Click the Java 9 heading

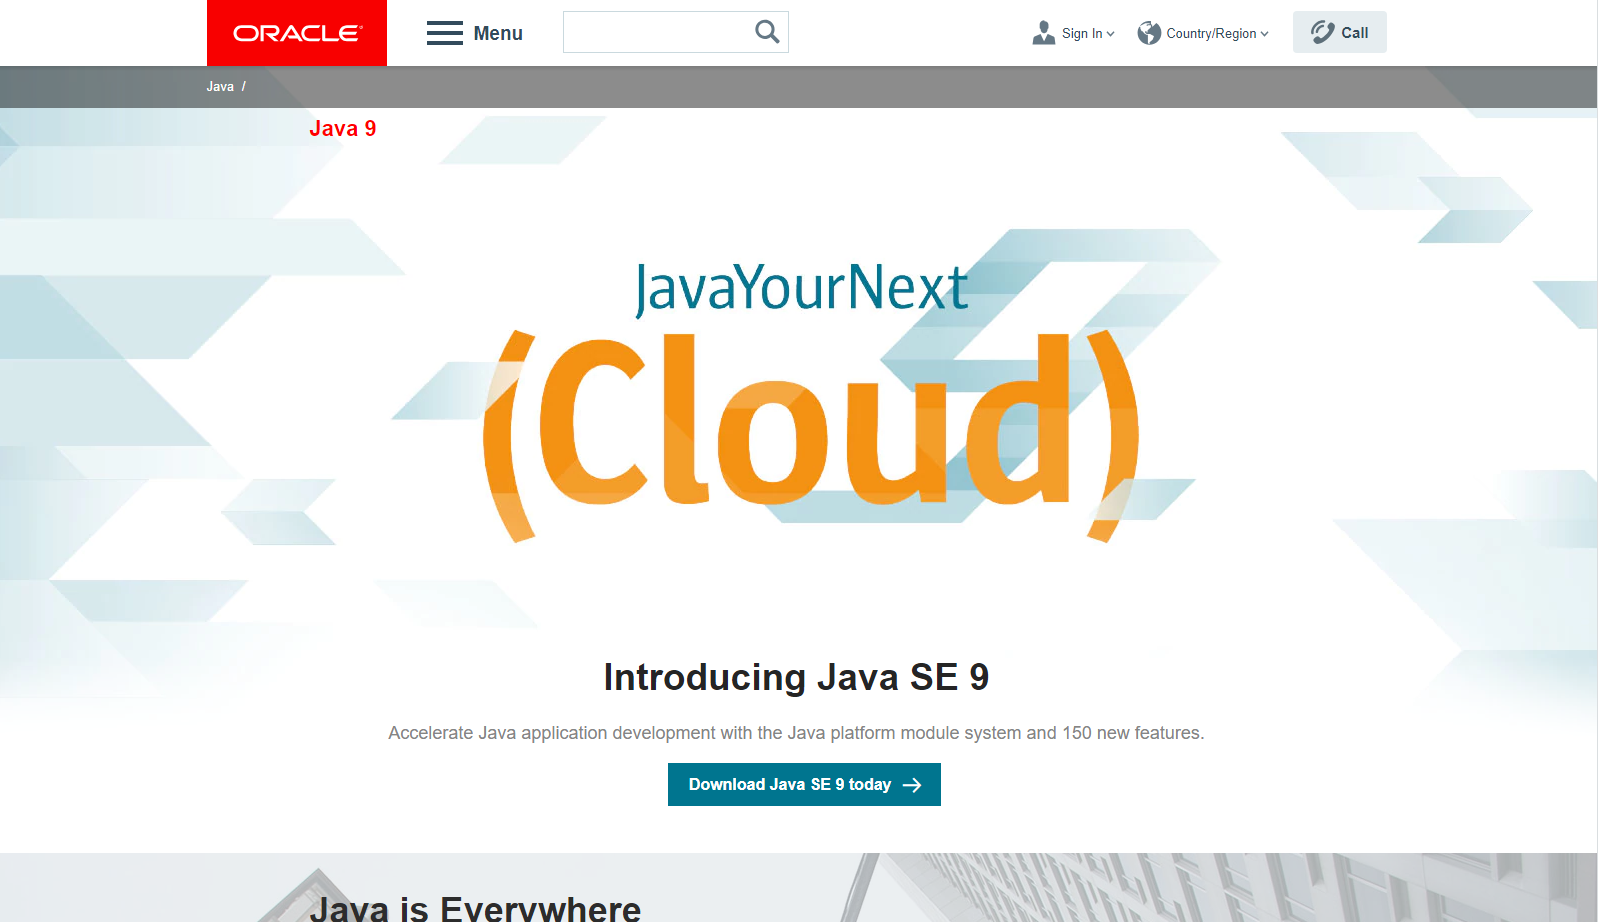[x=343, y=128]
